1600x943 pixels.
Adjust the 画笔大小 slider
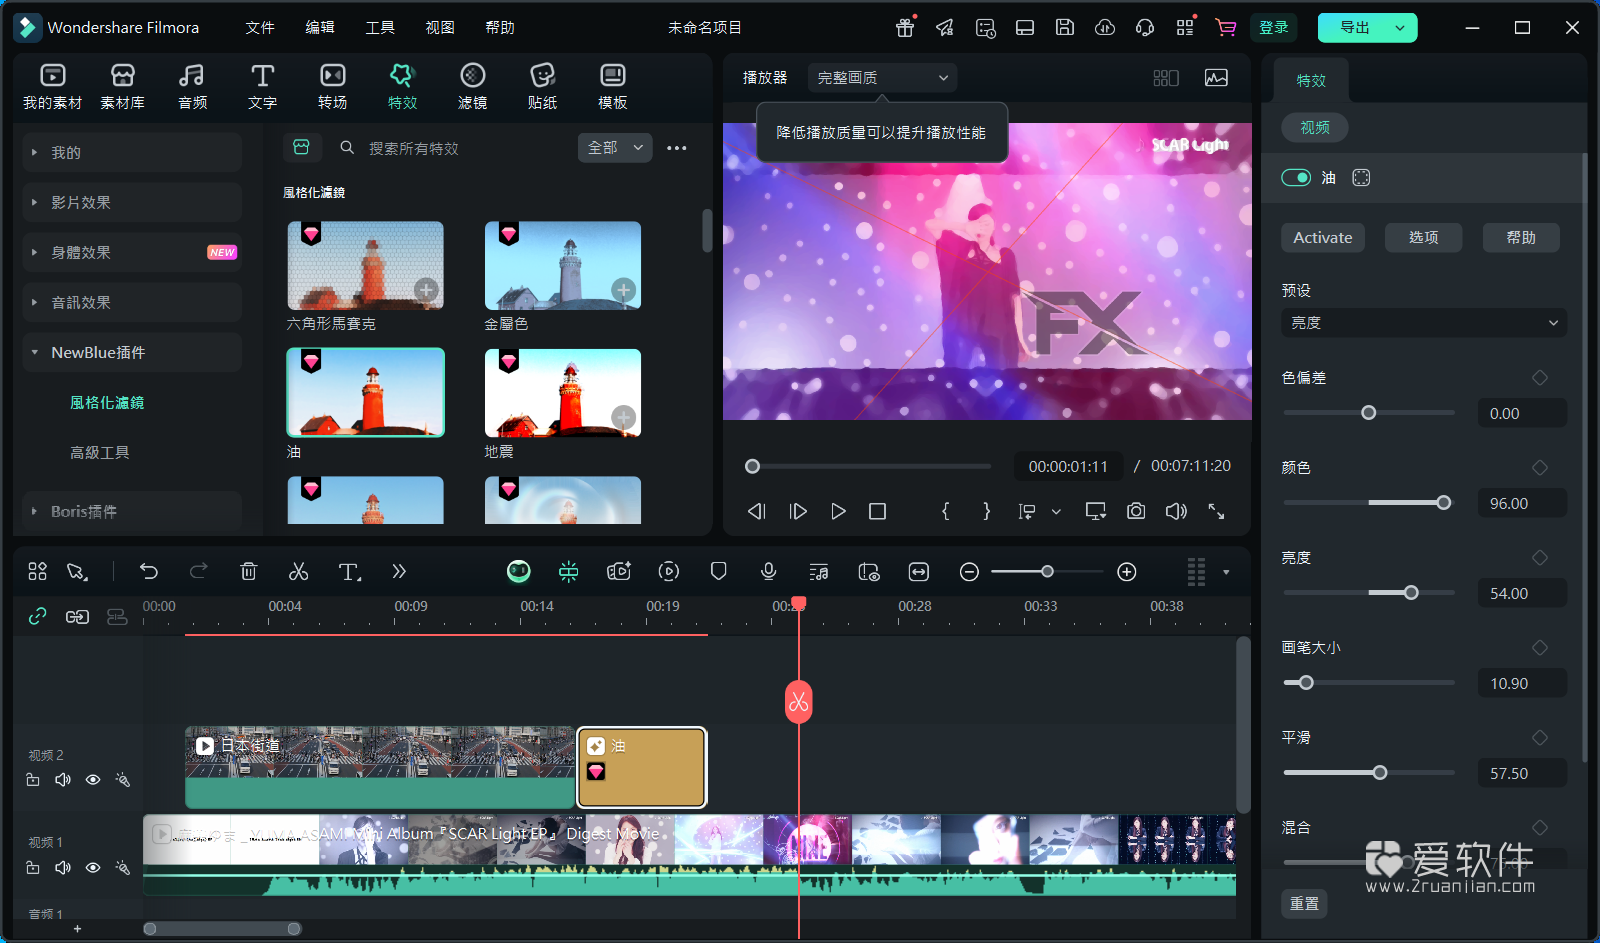[1369, 683]
